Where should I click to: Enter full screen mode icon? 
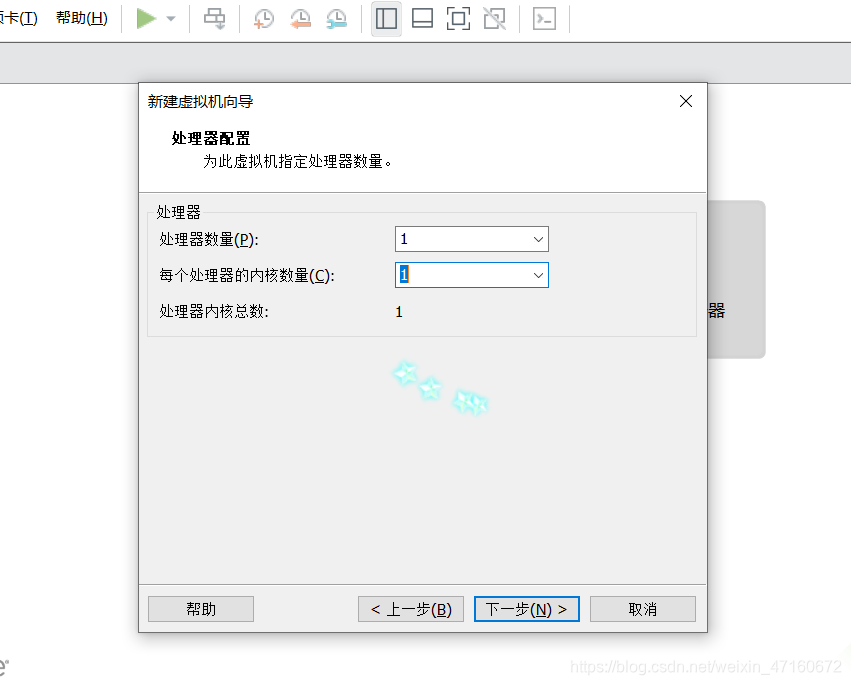tap(458, 19)
